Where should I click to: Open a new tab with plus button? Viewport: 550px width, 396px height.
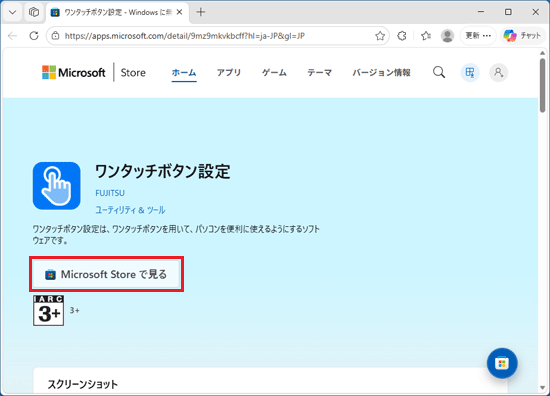pos(201,12)
